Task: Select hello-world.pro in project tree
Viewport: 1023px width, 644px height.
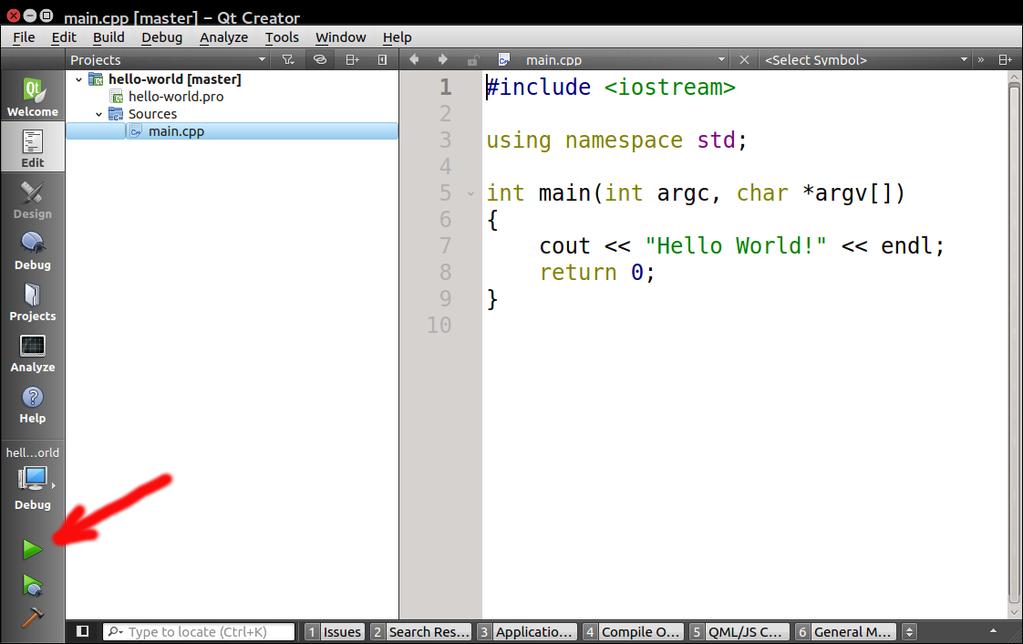Action: click(176, 97)
